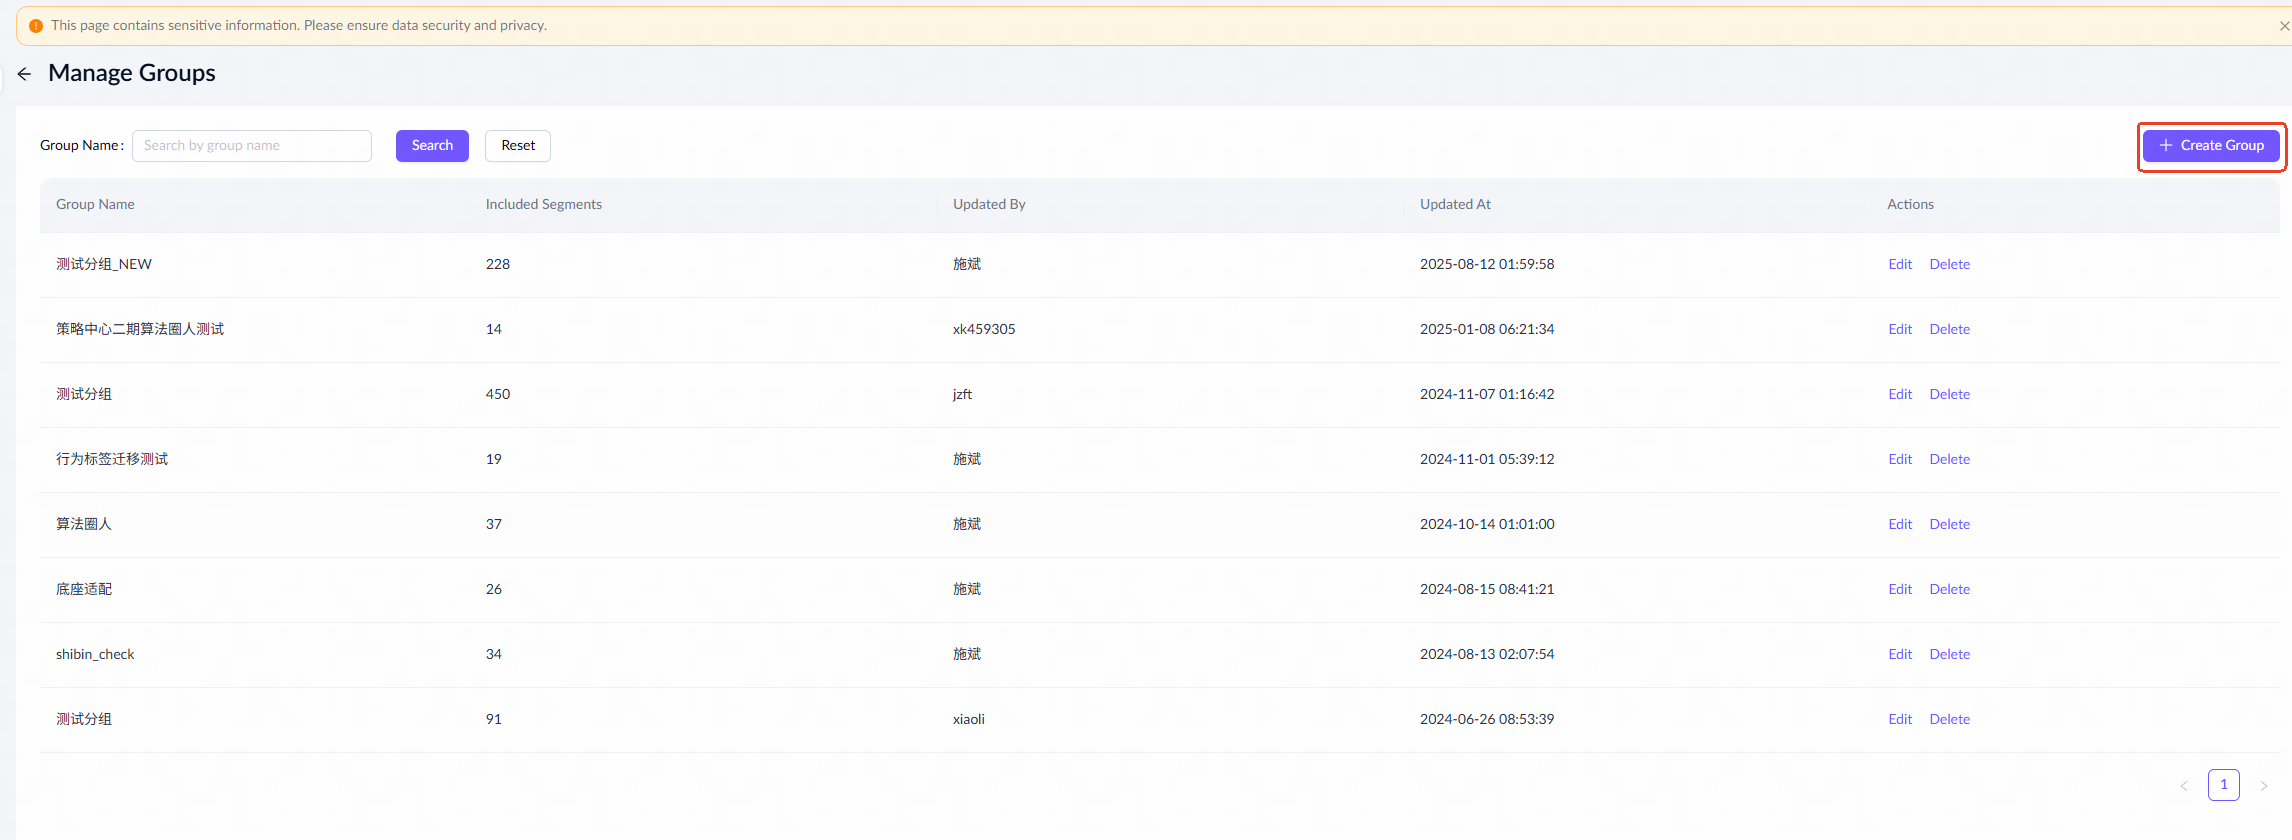Delete the group updated by jzft

[x=1949, y=395]
